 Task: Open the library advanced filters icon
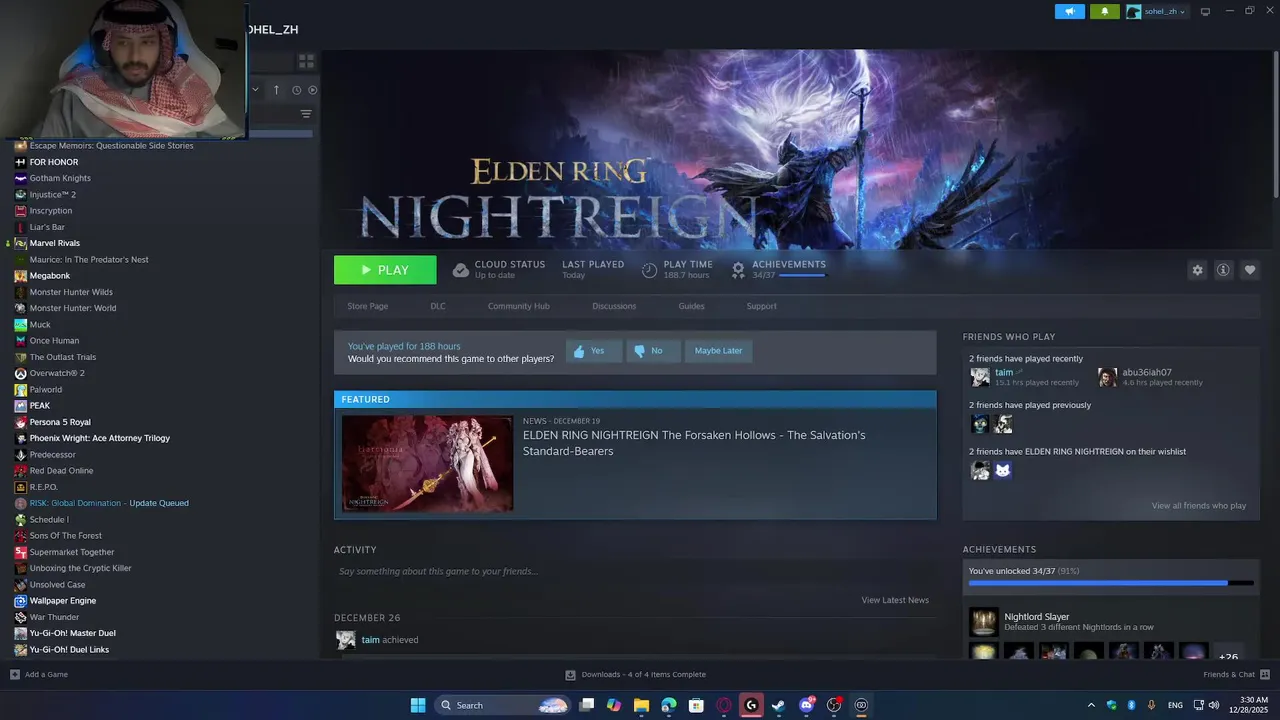click(306, 114)
